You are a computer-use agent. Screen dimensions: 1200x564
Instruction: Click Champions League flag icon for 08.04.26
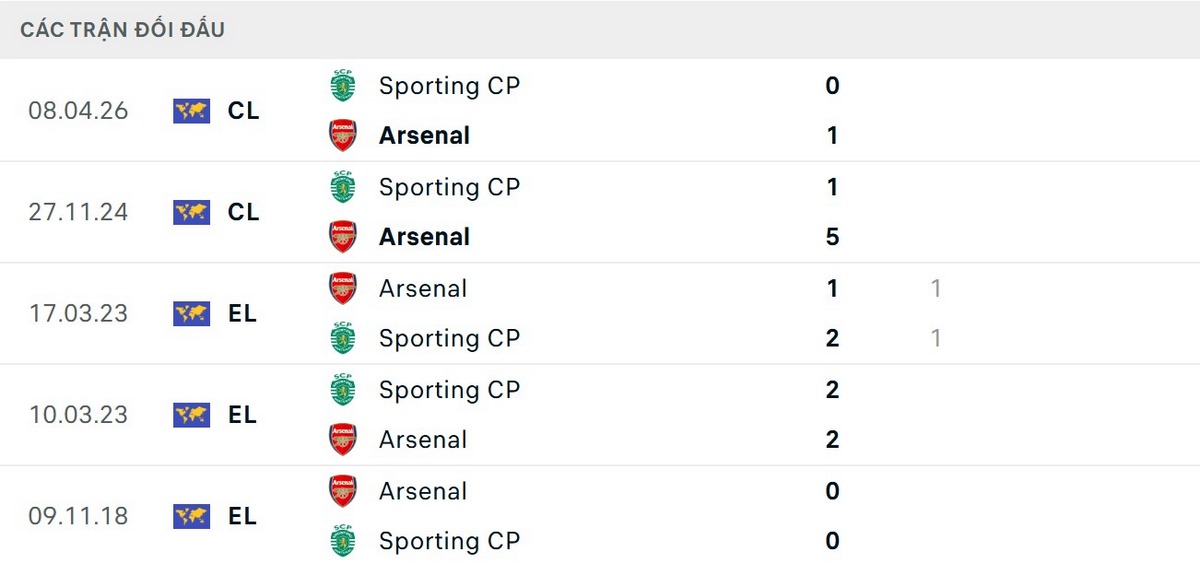pyautogui.click(x=191, y=111)
